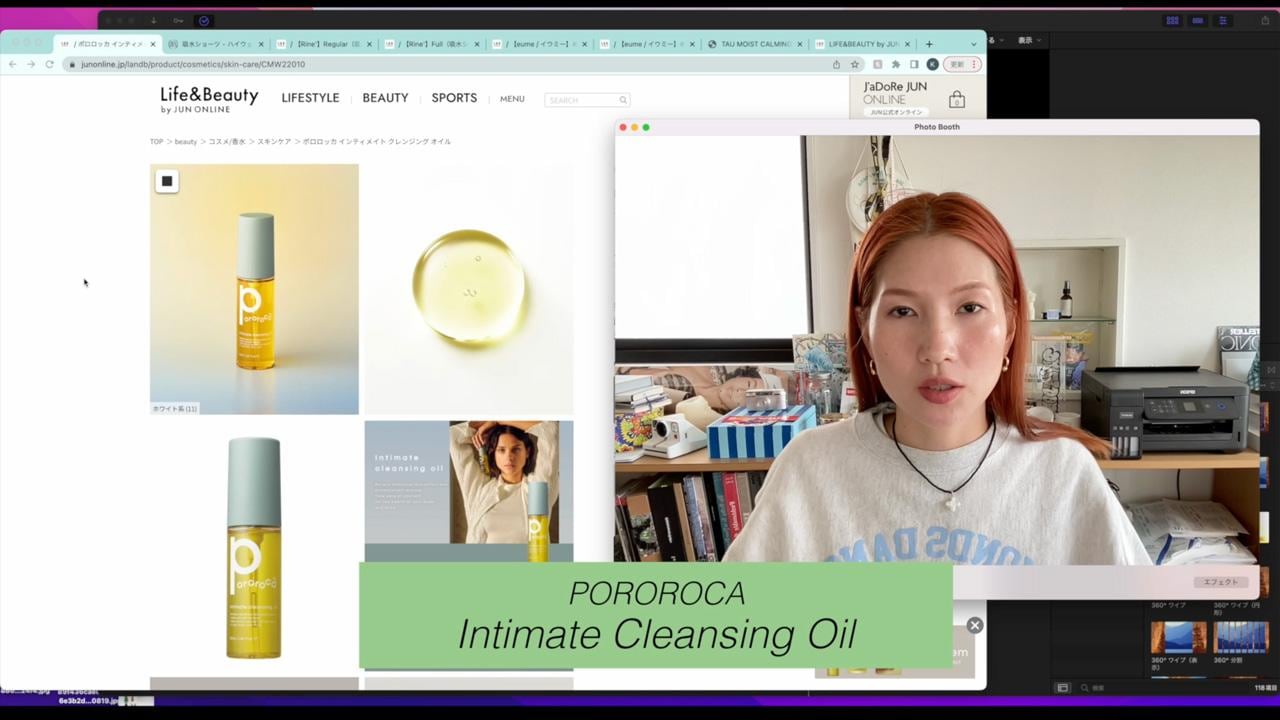
Task: Switch to the TAU MOIST CALMING tab
Action: point(755,44)
